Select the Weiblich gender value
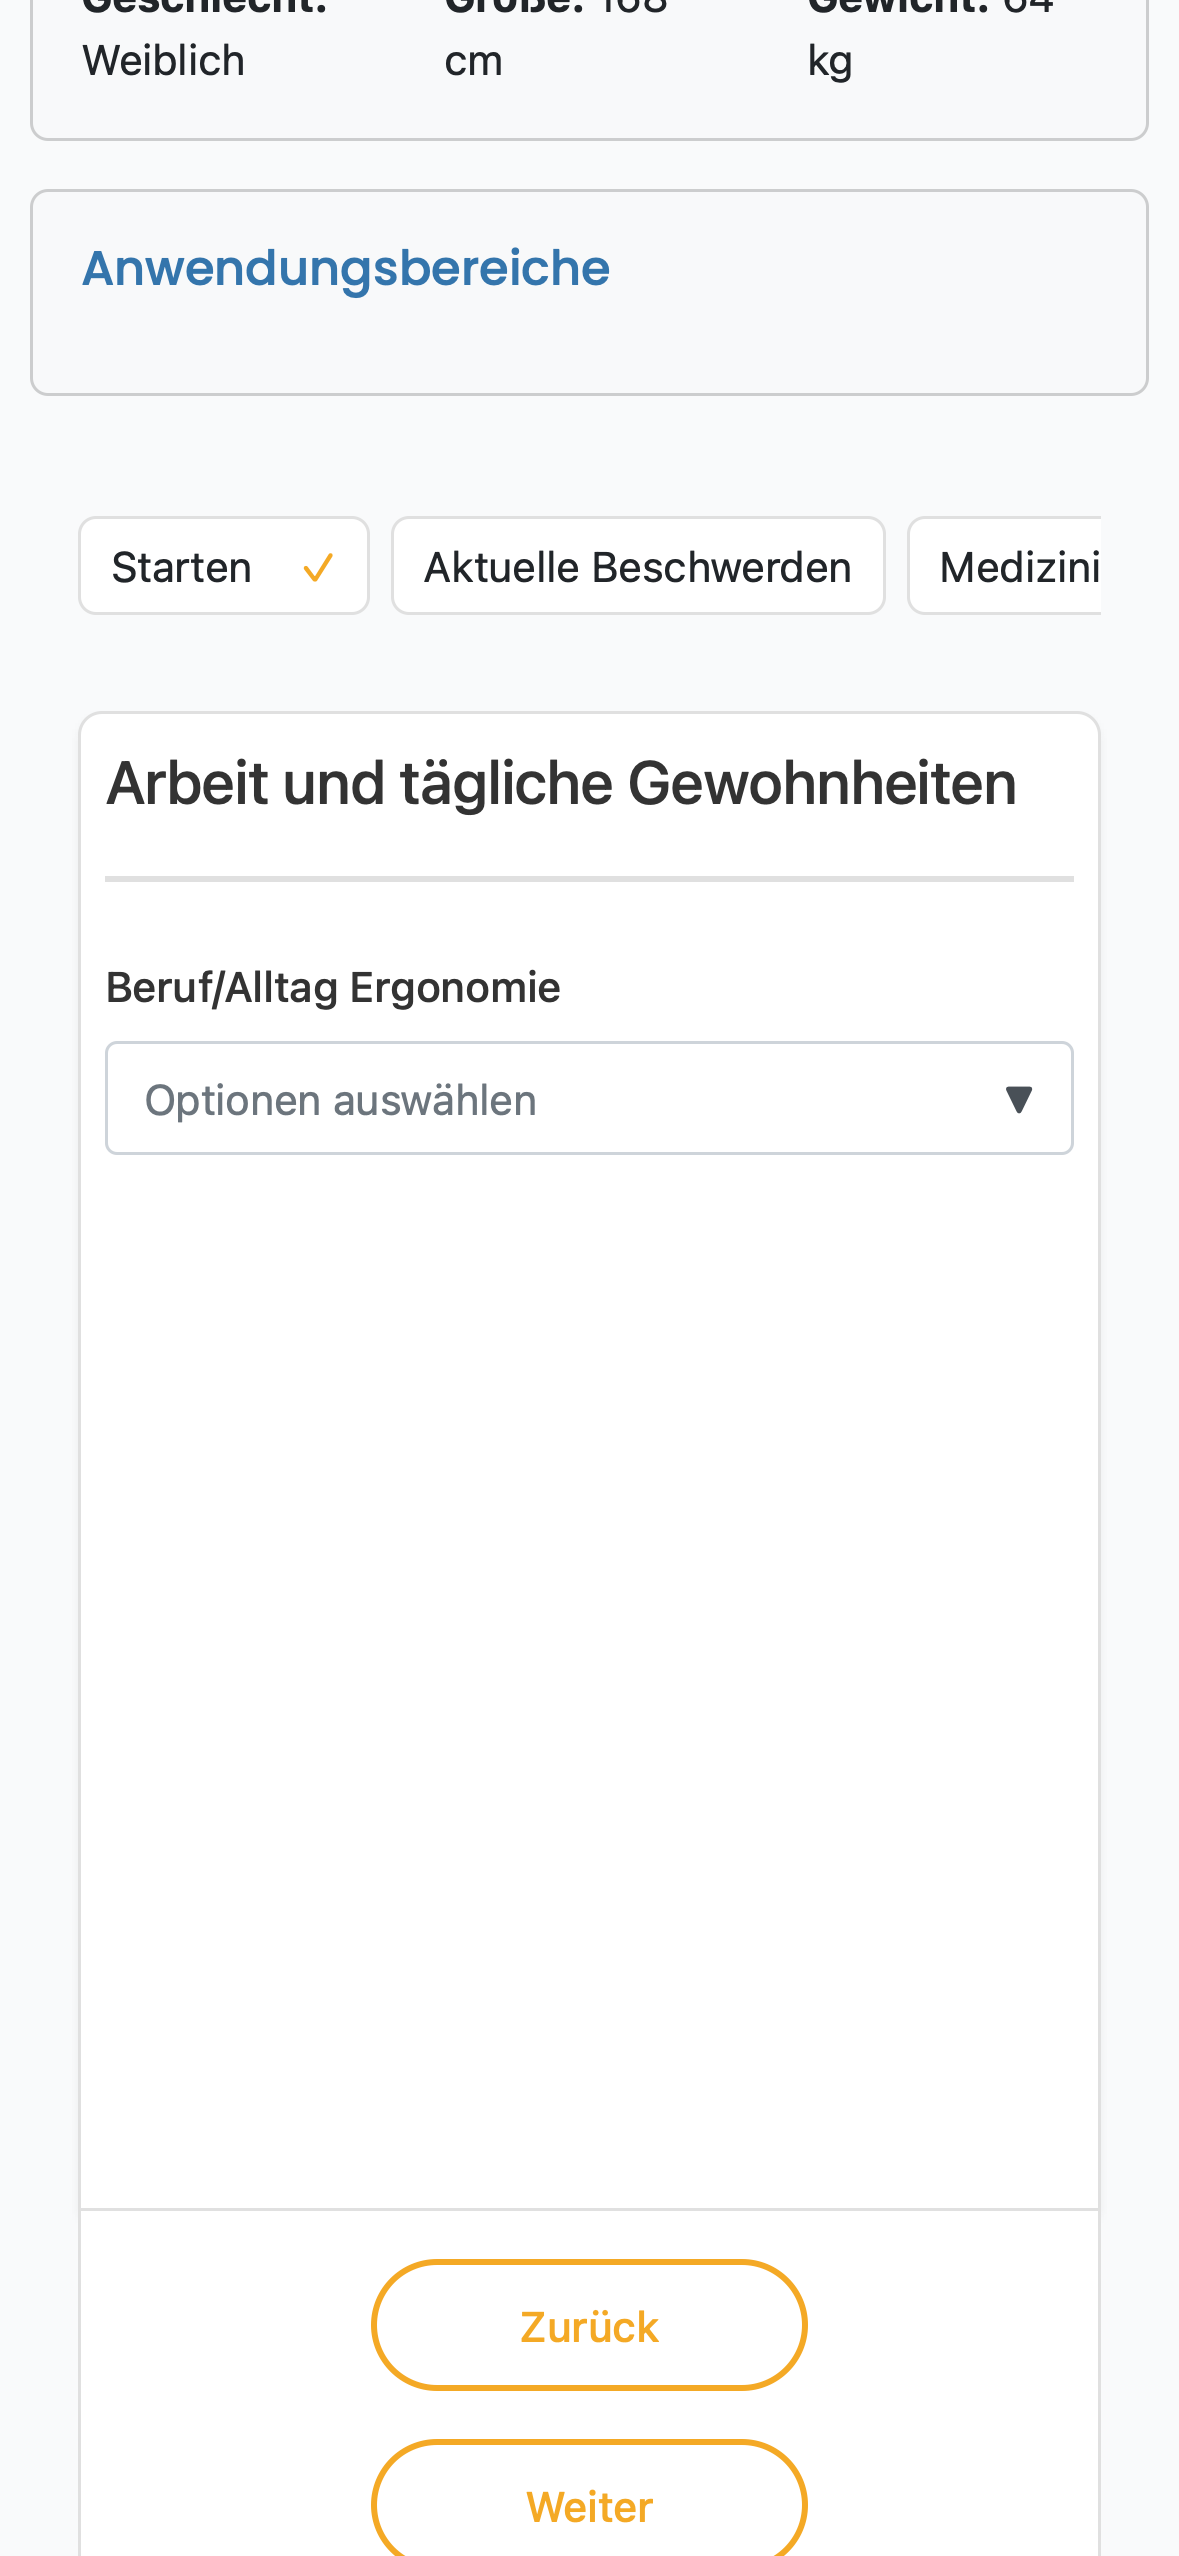 pyautogui.click(x=163, y=61)
